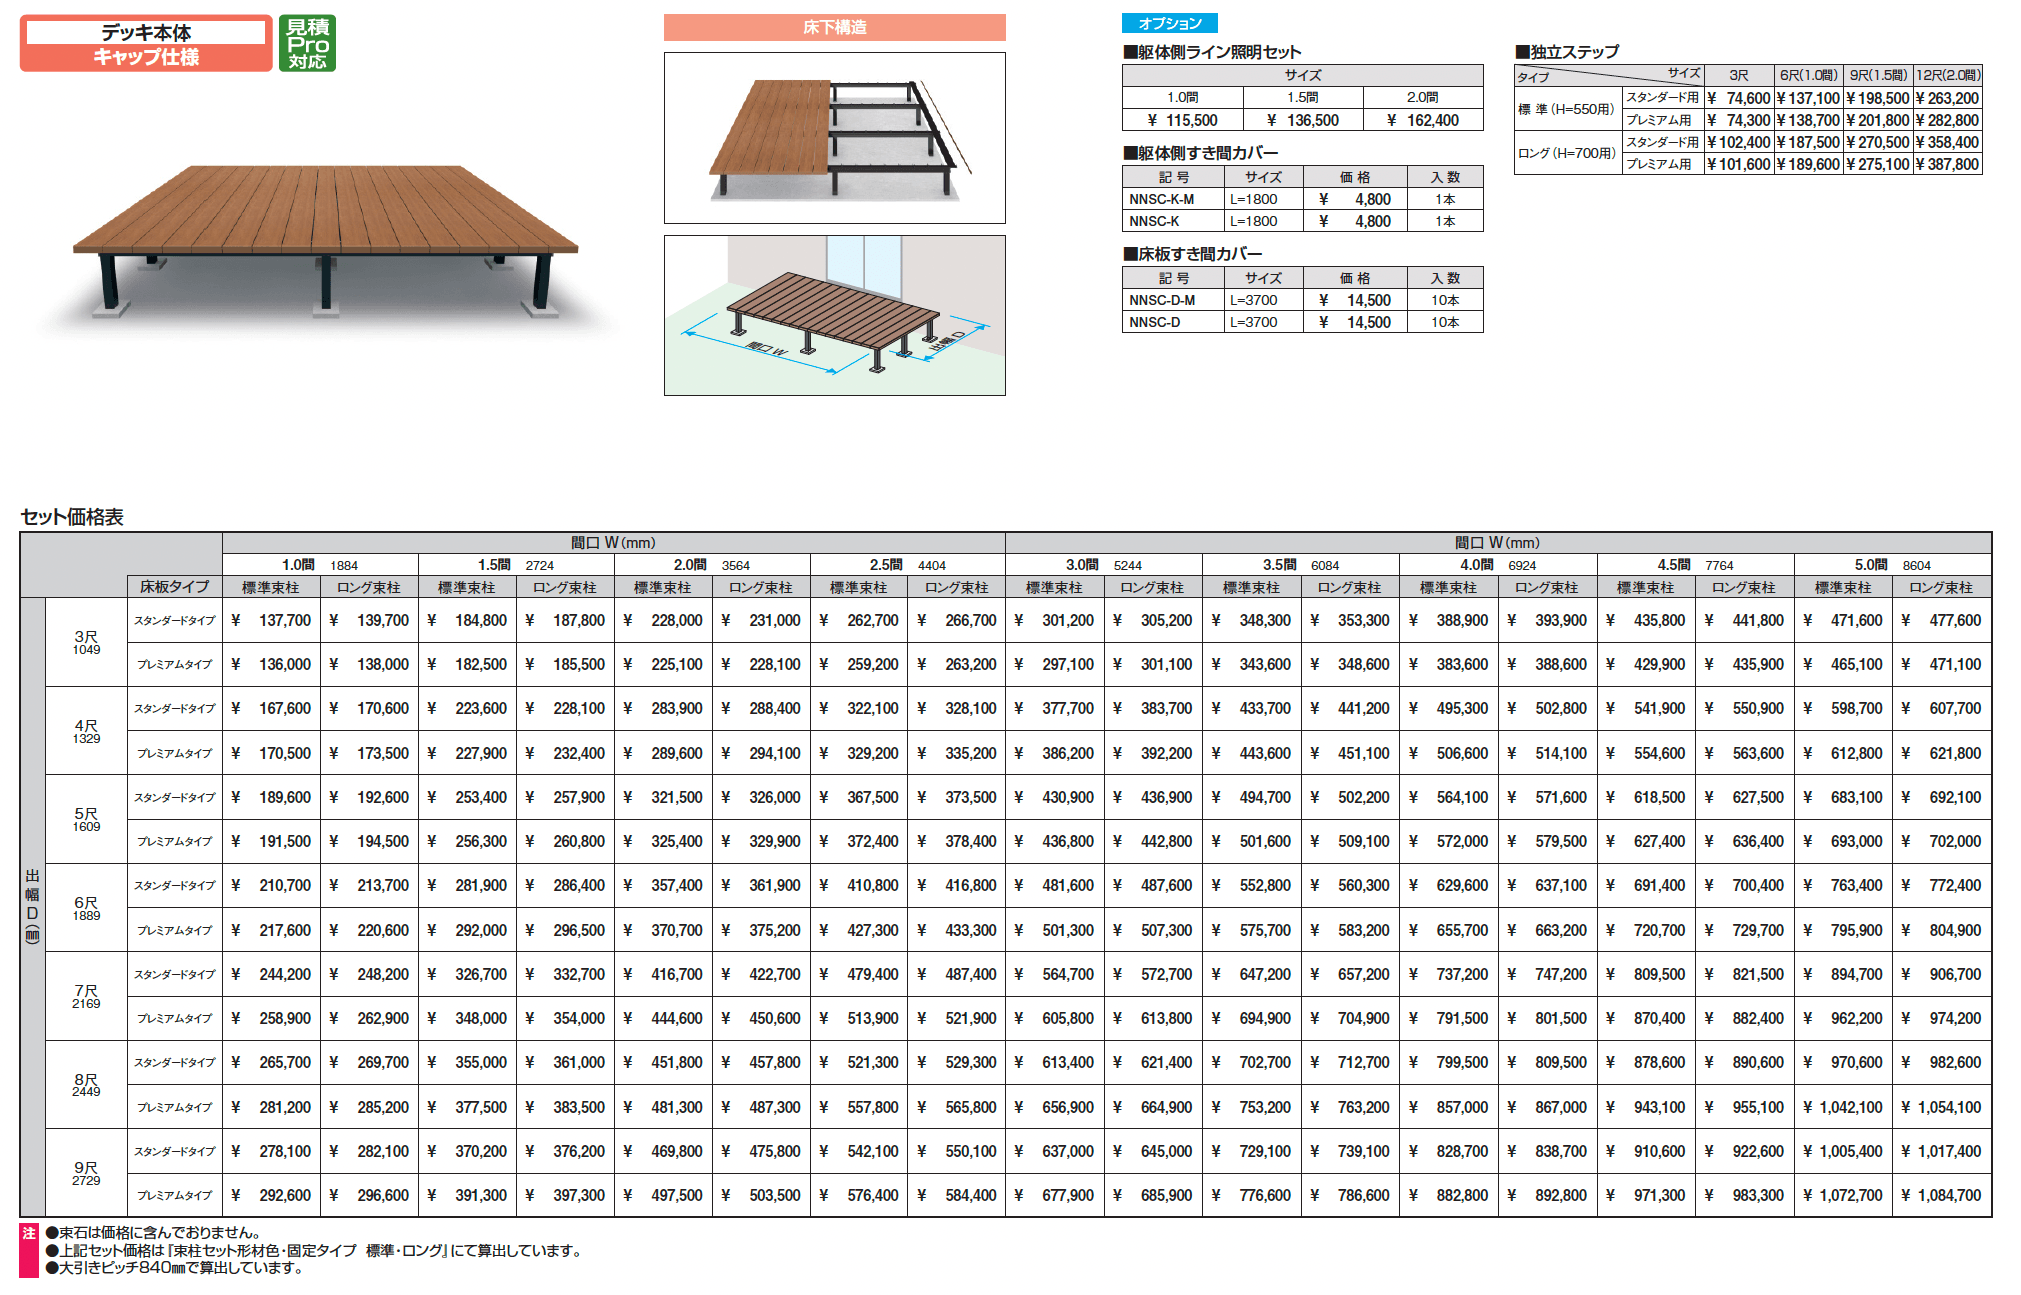Click the ¥613,400 price cell
Viewport: 2021px width, 1295px height.
pyautogui.click(x=1054, y=1062)
